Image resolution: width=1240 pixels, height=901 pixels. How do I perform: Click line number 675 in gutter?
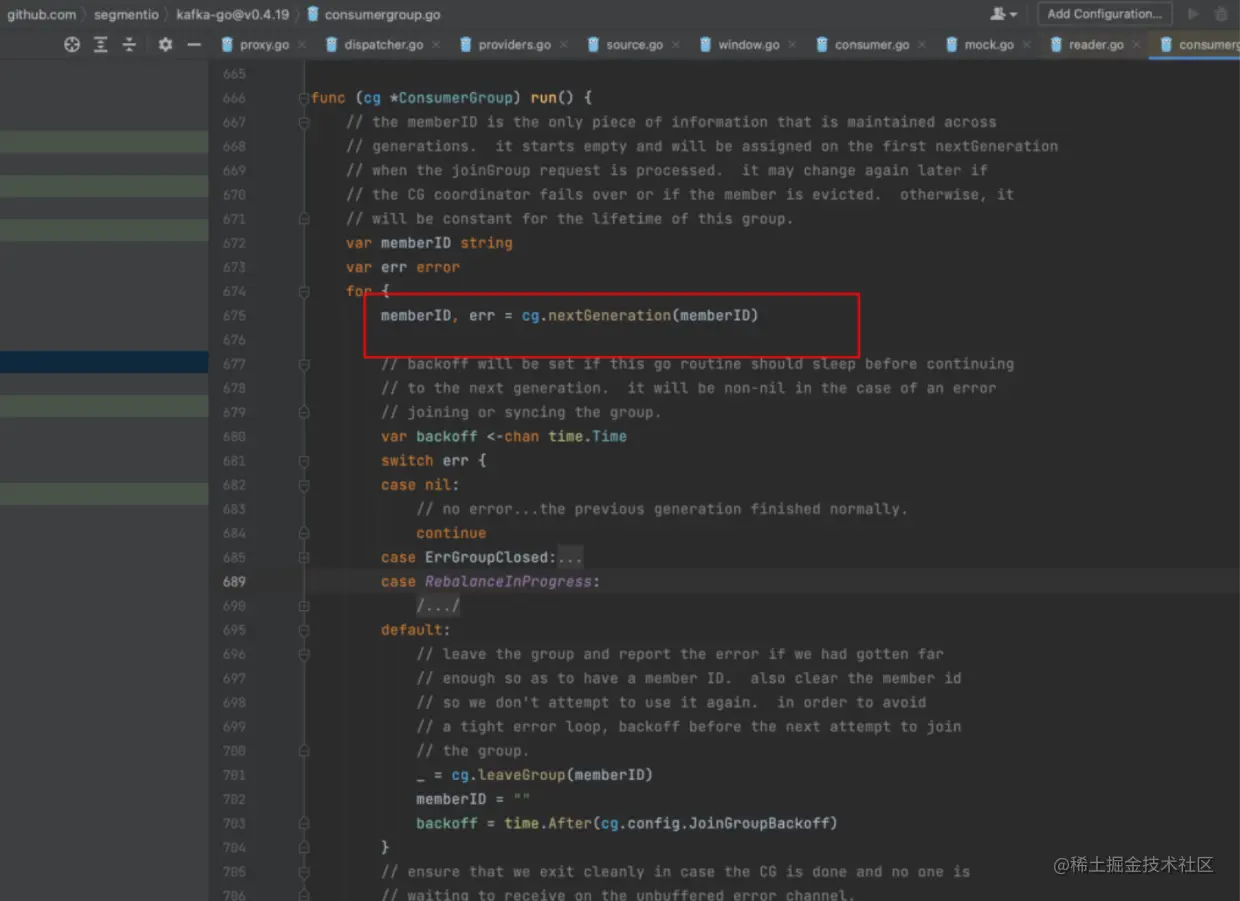pos(234,316)
